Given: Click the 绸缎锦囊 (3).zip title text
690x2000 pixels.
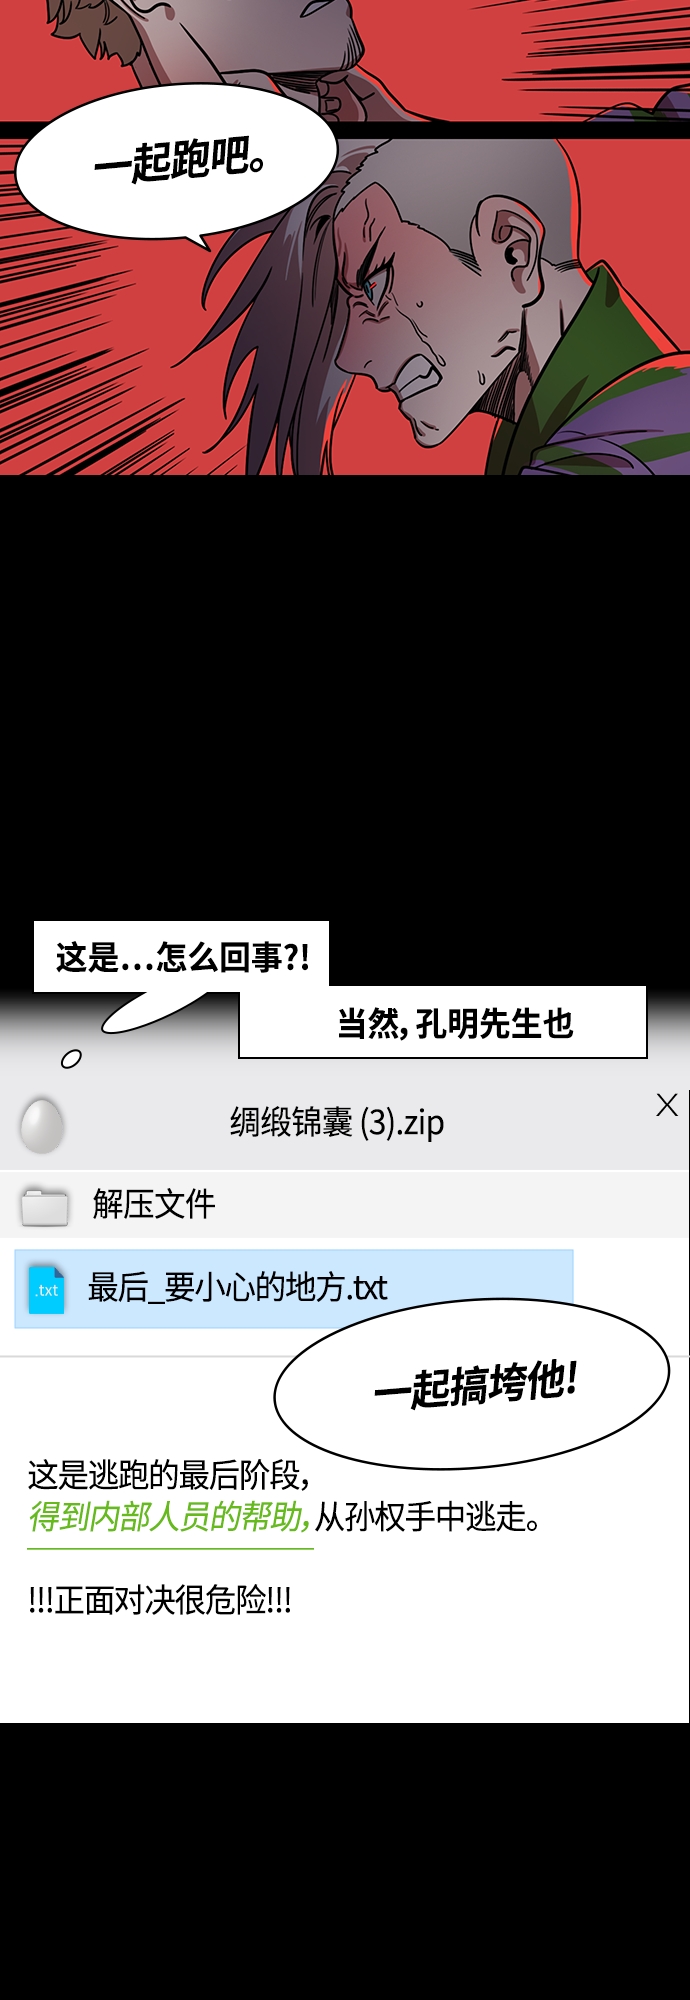Looking at the screenshot, I should [337, 1122].
